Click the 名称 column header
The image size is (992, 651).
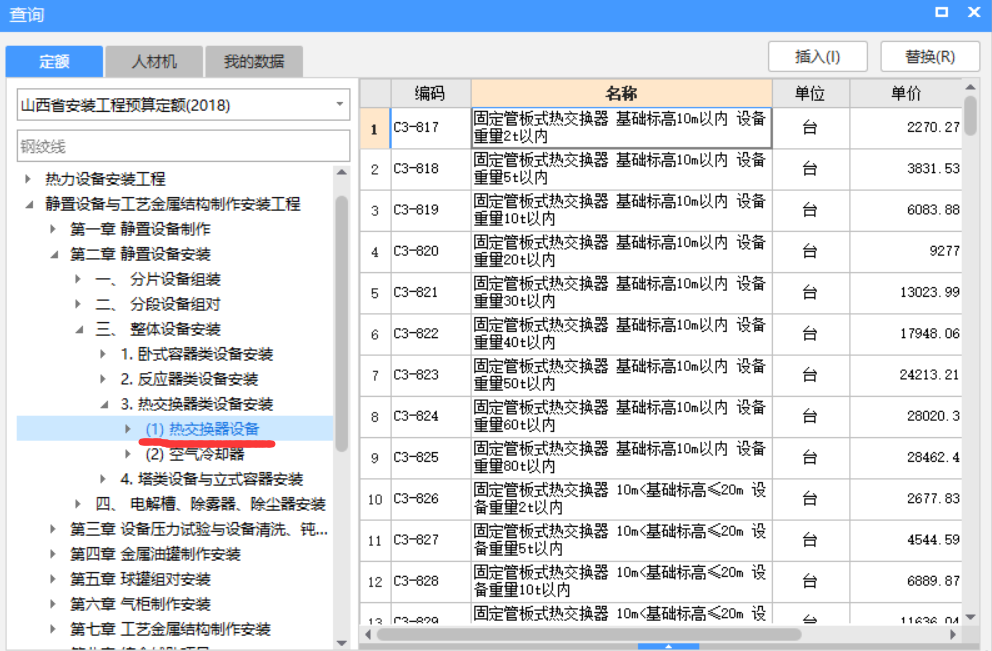coord(621,94)
